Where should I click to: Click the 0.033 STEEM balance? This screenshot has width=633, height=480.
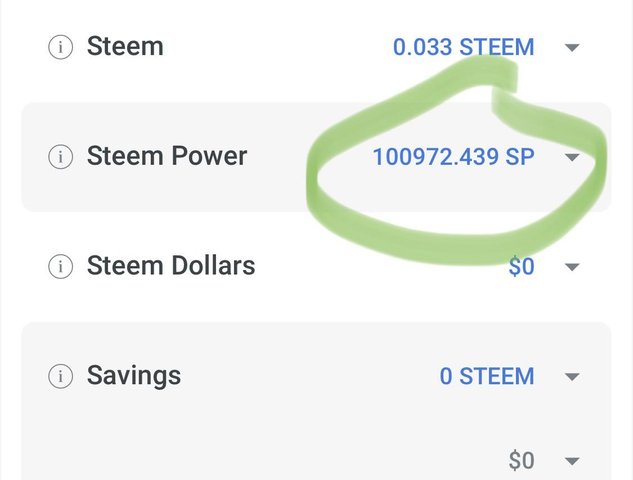[x=463, y=47]
